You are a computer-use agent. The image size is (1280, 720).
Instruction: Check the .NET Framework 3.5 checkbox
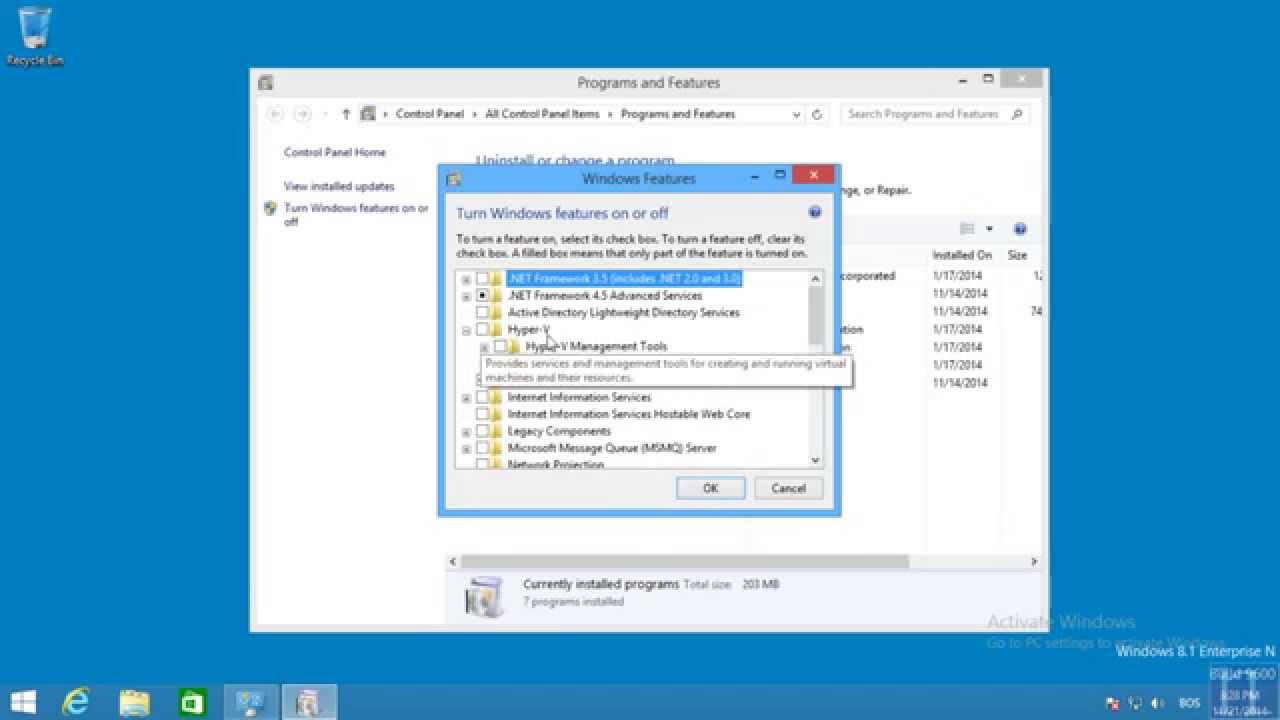click(482, 279)
